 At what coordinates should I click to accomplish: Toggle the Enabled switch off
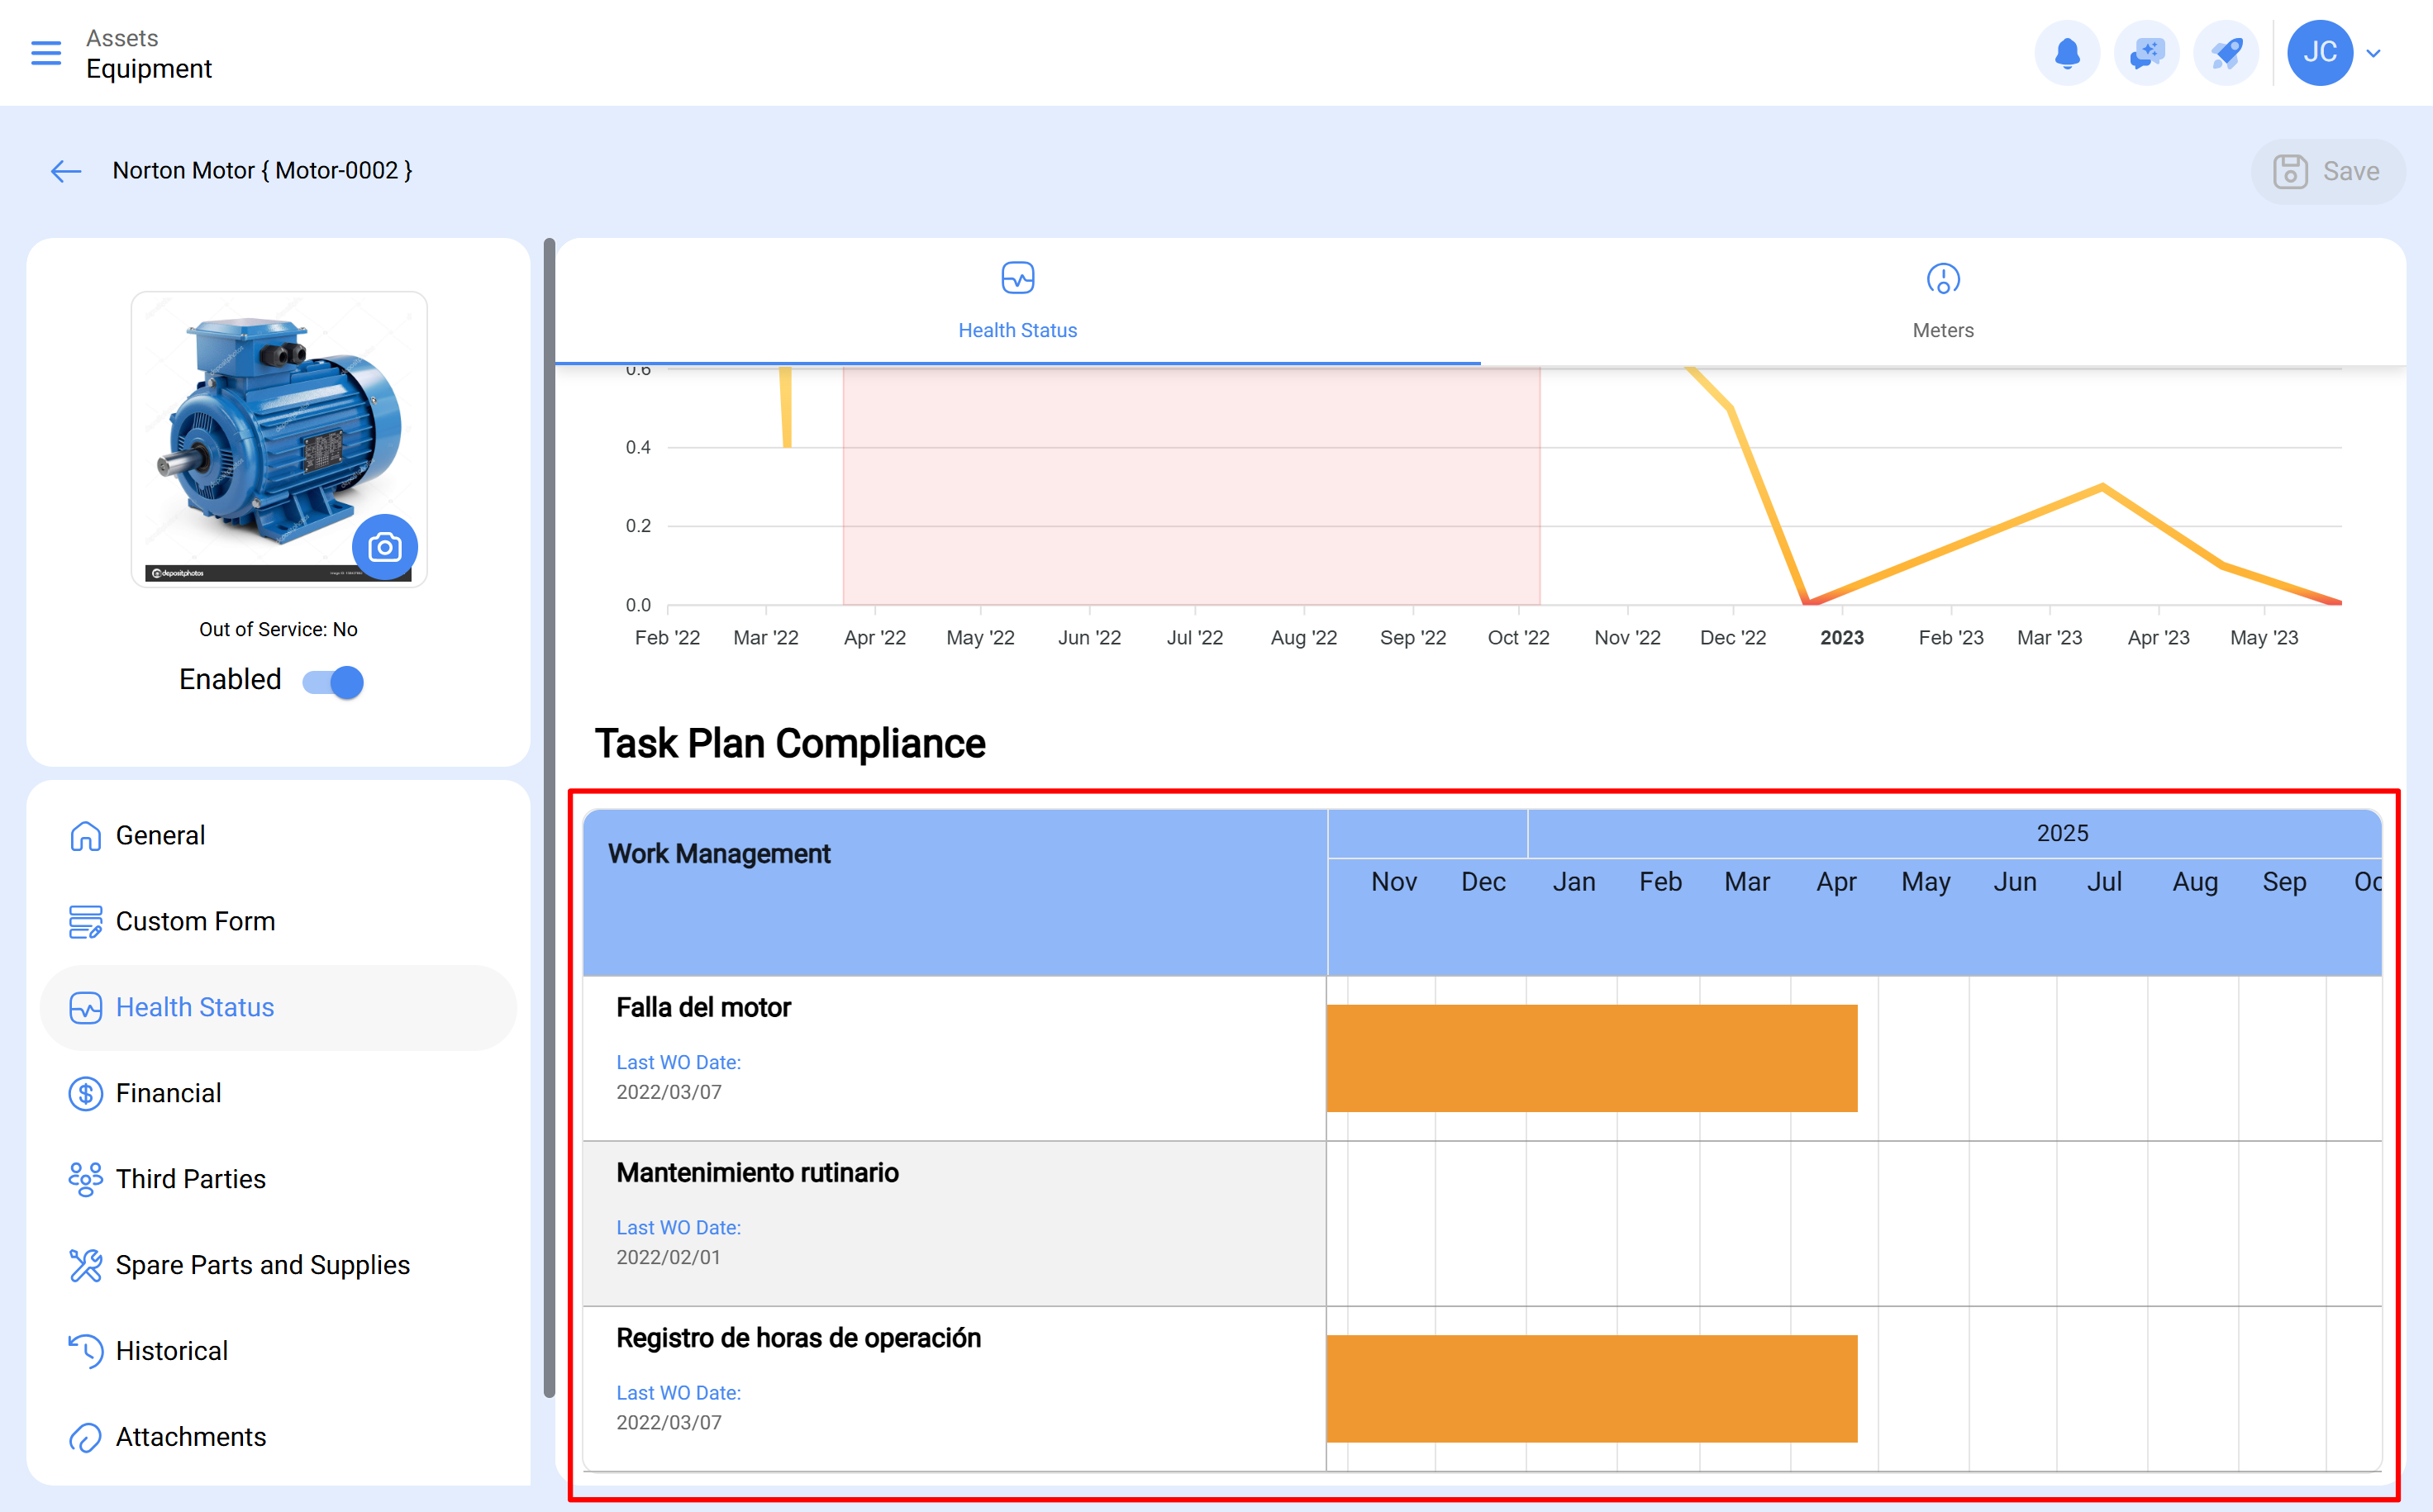(x=334, y=682)
